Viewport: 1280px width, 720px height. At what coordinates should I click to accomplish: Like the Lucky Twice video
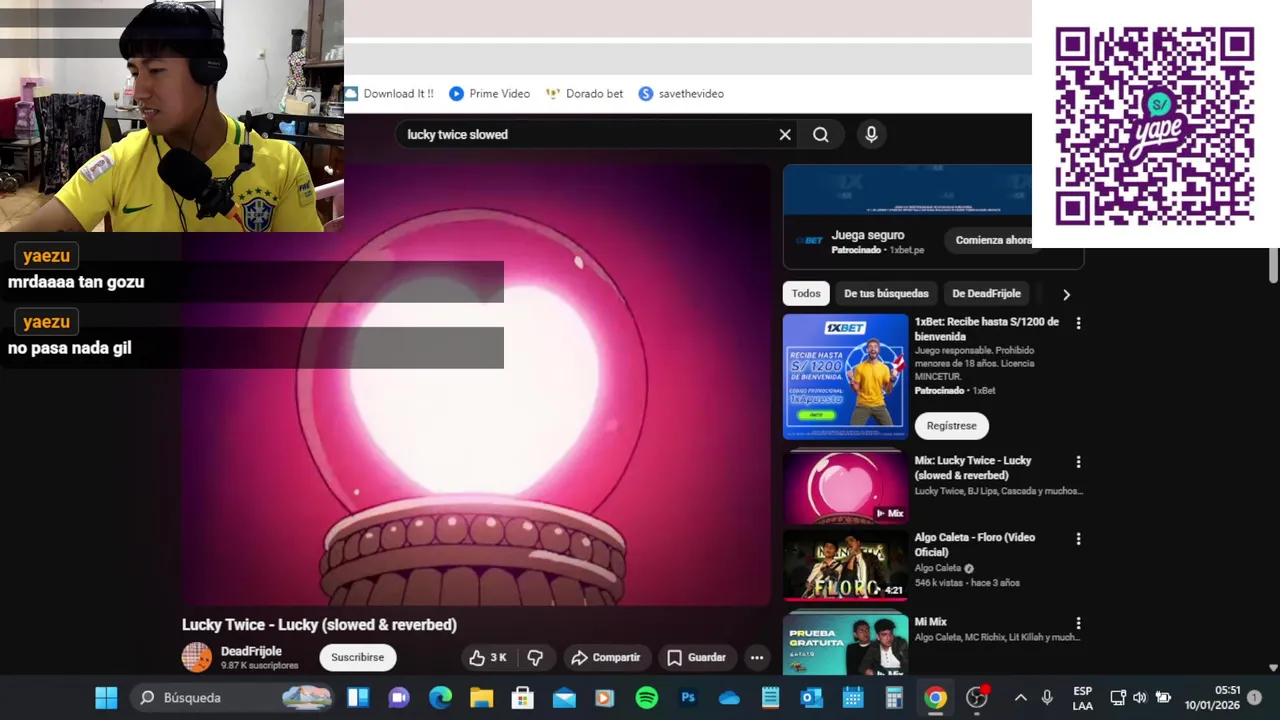point(488,657)
